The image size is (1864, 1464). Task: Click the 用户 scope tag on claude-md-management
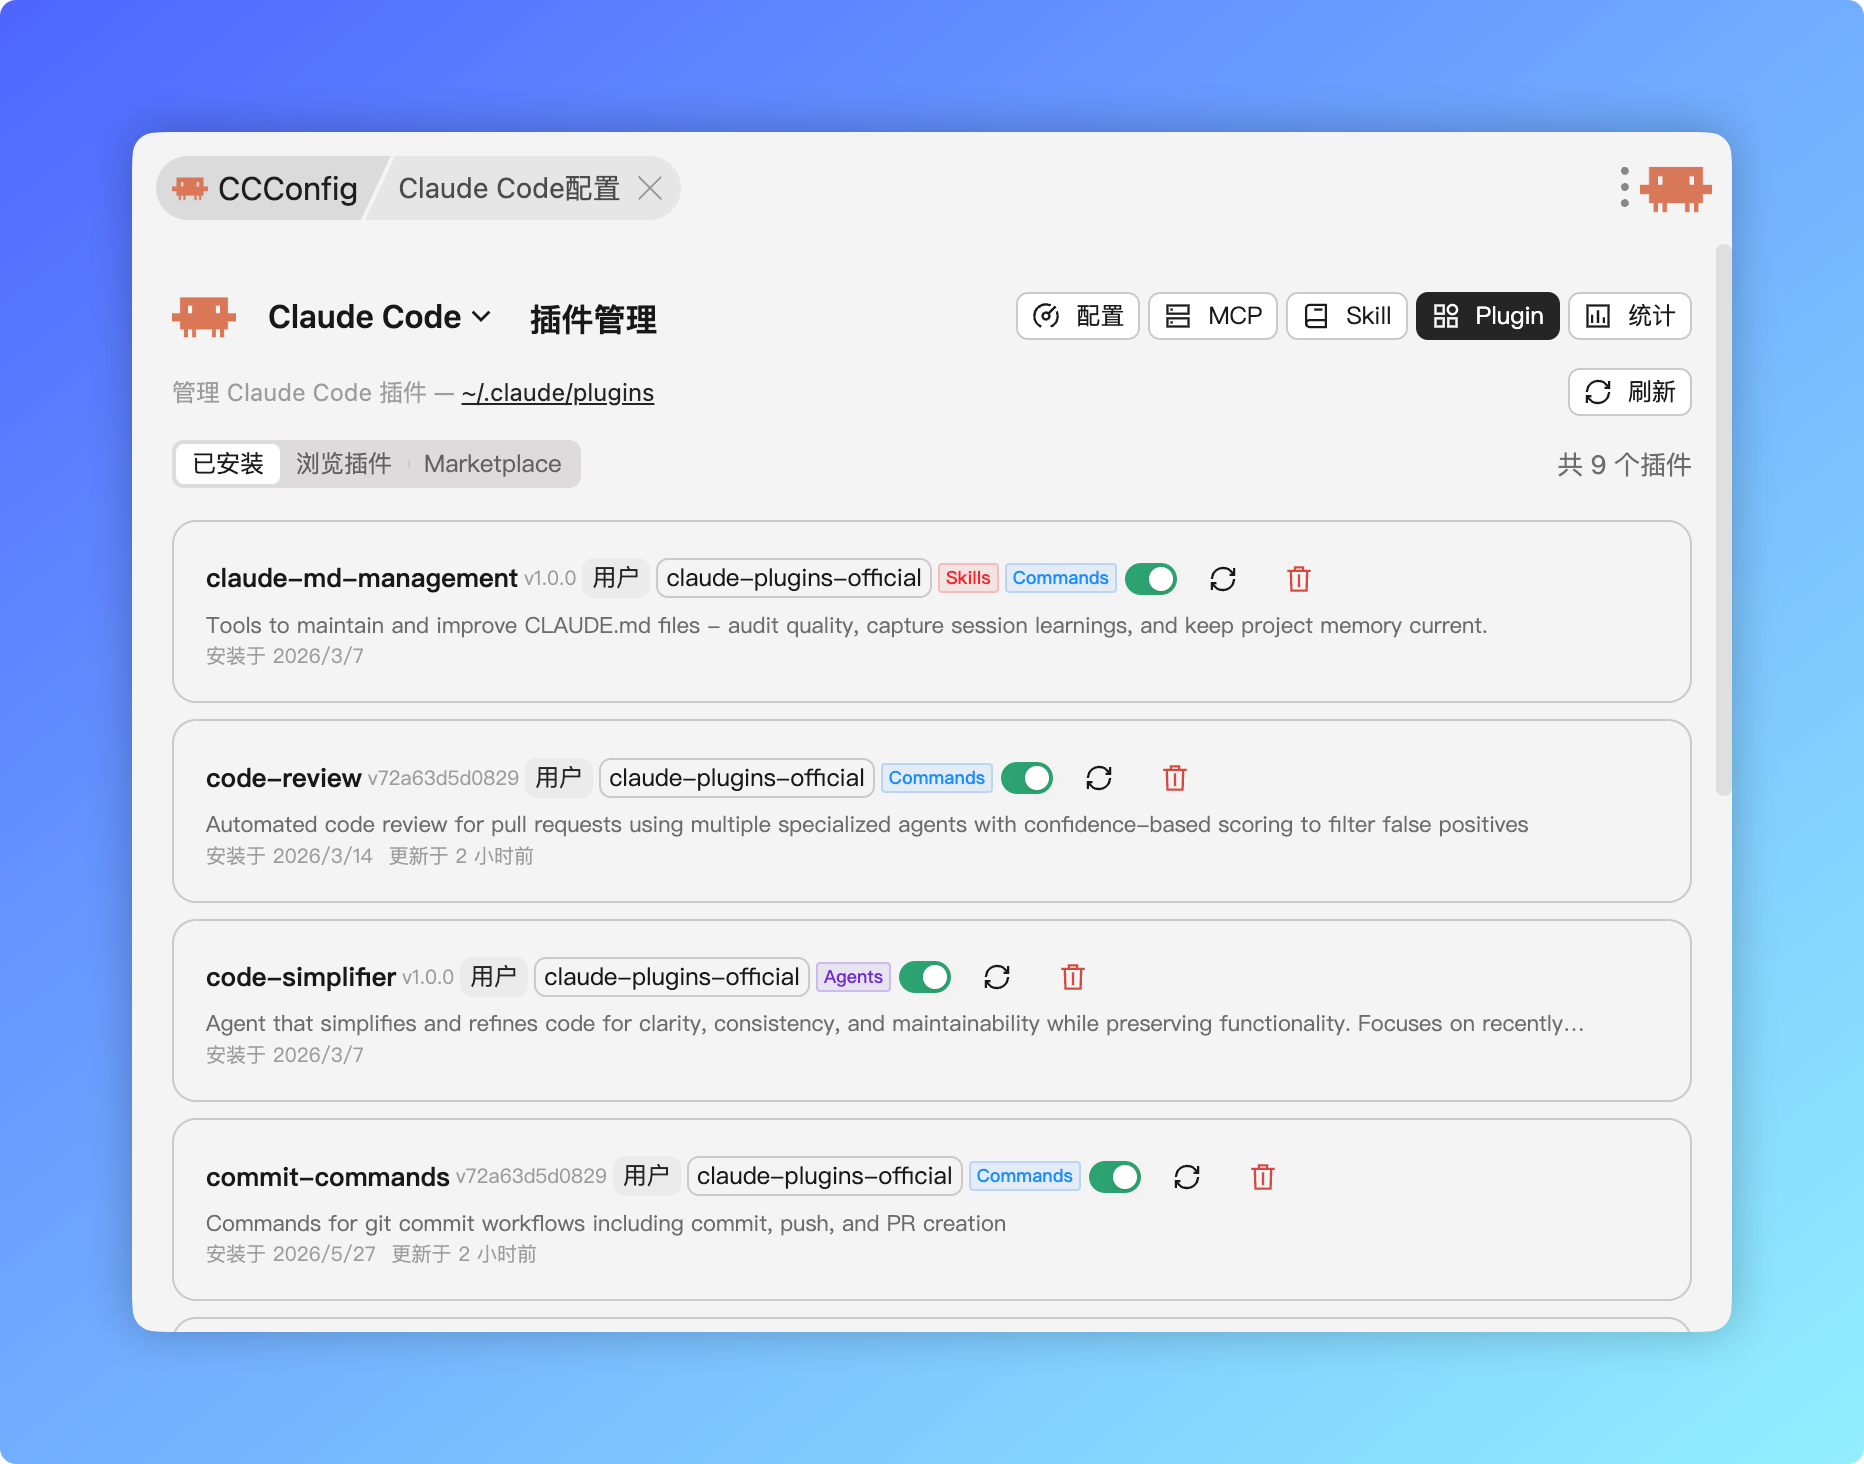pyautogui.click(x=616, y=578)
